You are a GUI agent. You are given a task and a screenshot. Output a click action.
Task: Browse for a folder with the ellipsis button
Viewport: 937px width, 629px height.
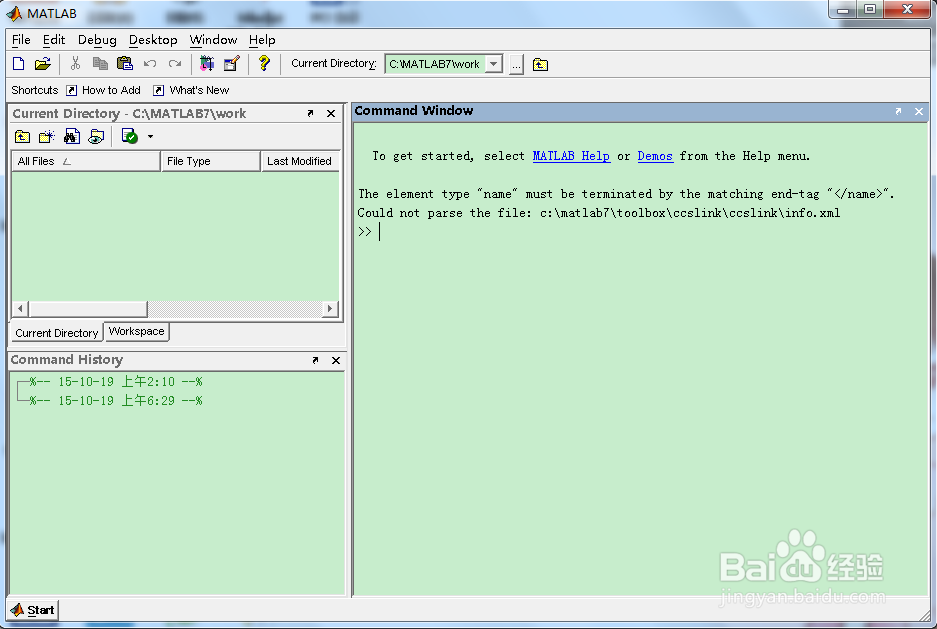[x=516, y=65]
